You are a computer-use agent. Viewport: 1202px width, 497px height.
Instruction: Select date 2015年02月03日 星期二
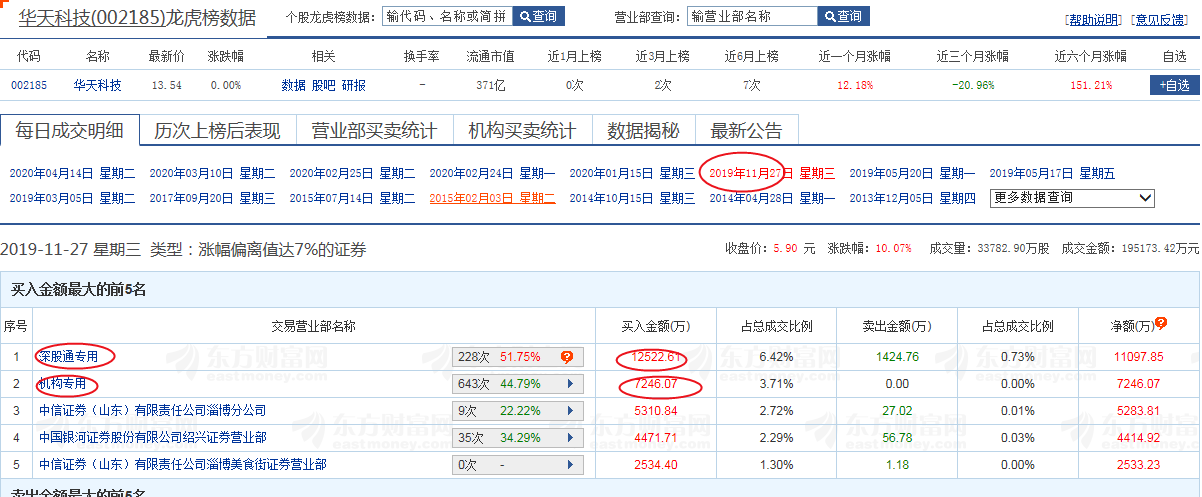(x=492, y=198)
